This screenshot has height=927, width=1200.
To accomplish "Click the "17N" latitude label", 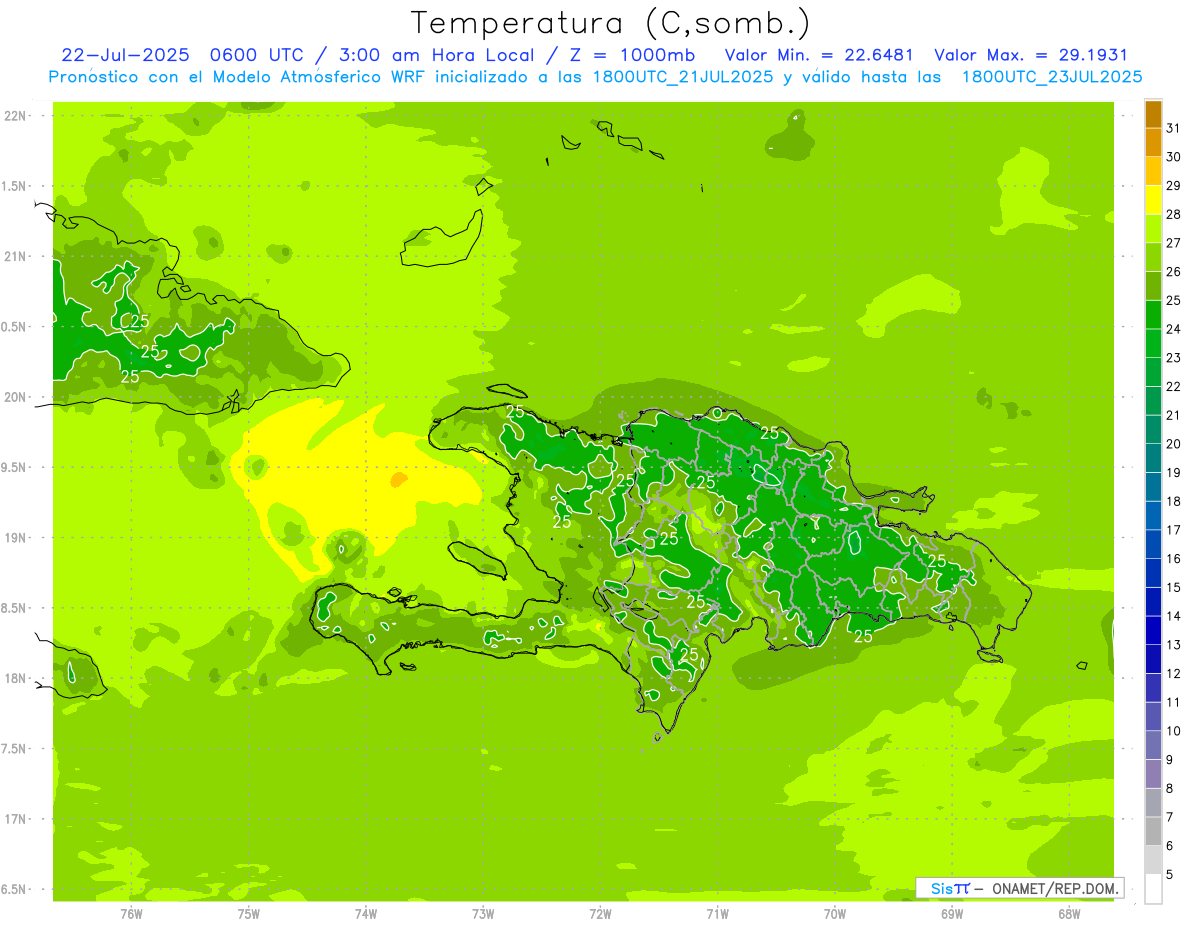I will click(x=15, y=819).
